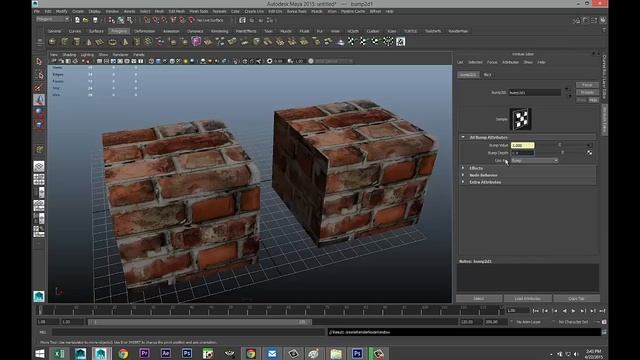Viewport: 640px width, 360px height.
Task: Expand the Extra Attributes section
Action: pos(463,182)
